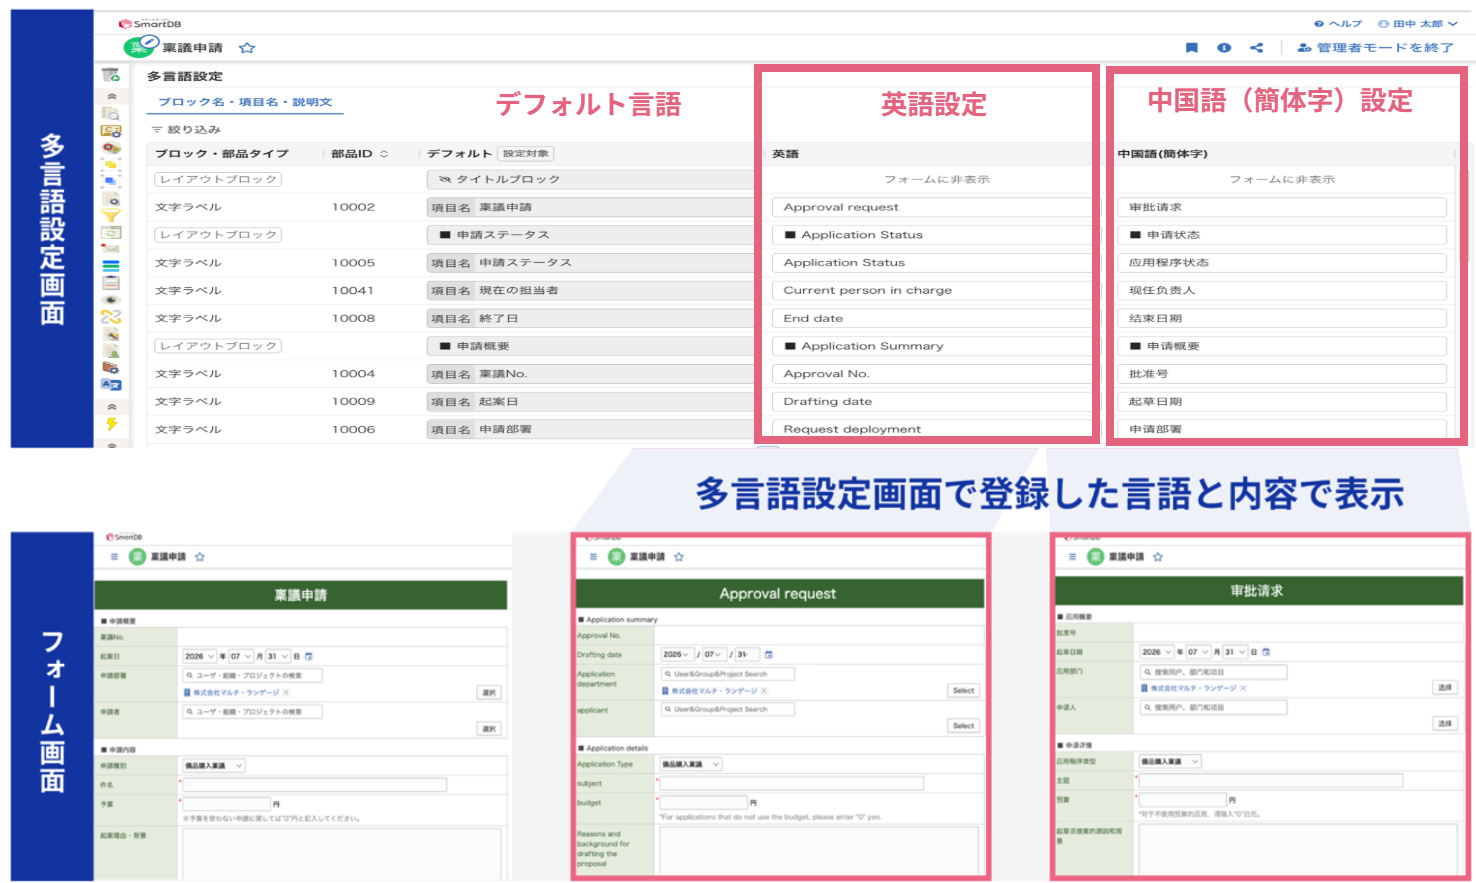Select the red gears sidebar icon
Viewport: 1476px width, 883px height.
[111, 147]
